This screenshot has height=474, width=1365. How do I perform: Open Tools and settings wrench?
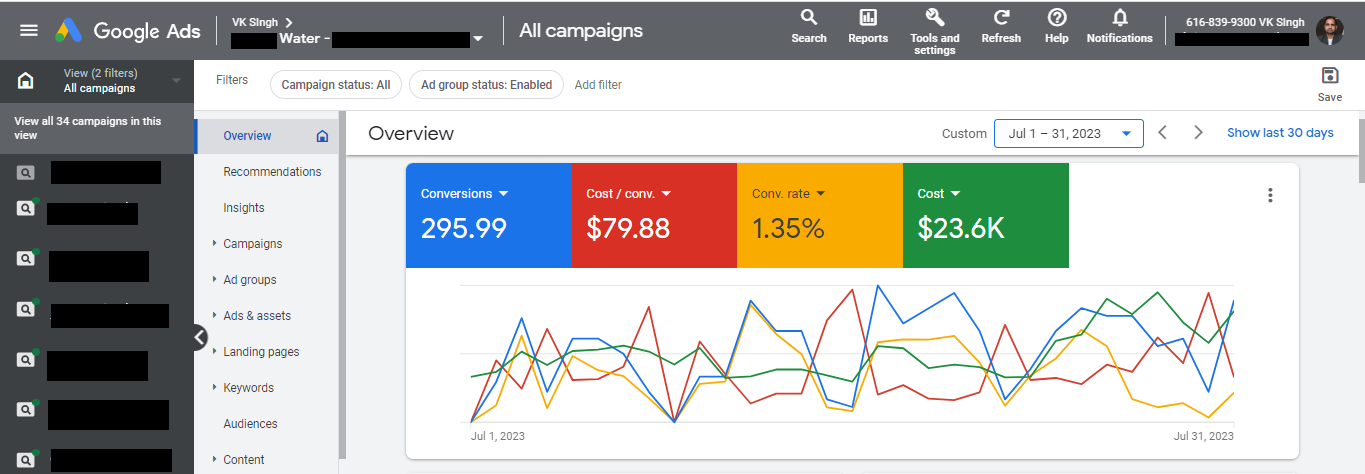[x=935, y=18]
